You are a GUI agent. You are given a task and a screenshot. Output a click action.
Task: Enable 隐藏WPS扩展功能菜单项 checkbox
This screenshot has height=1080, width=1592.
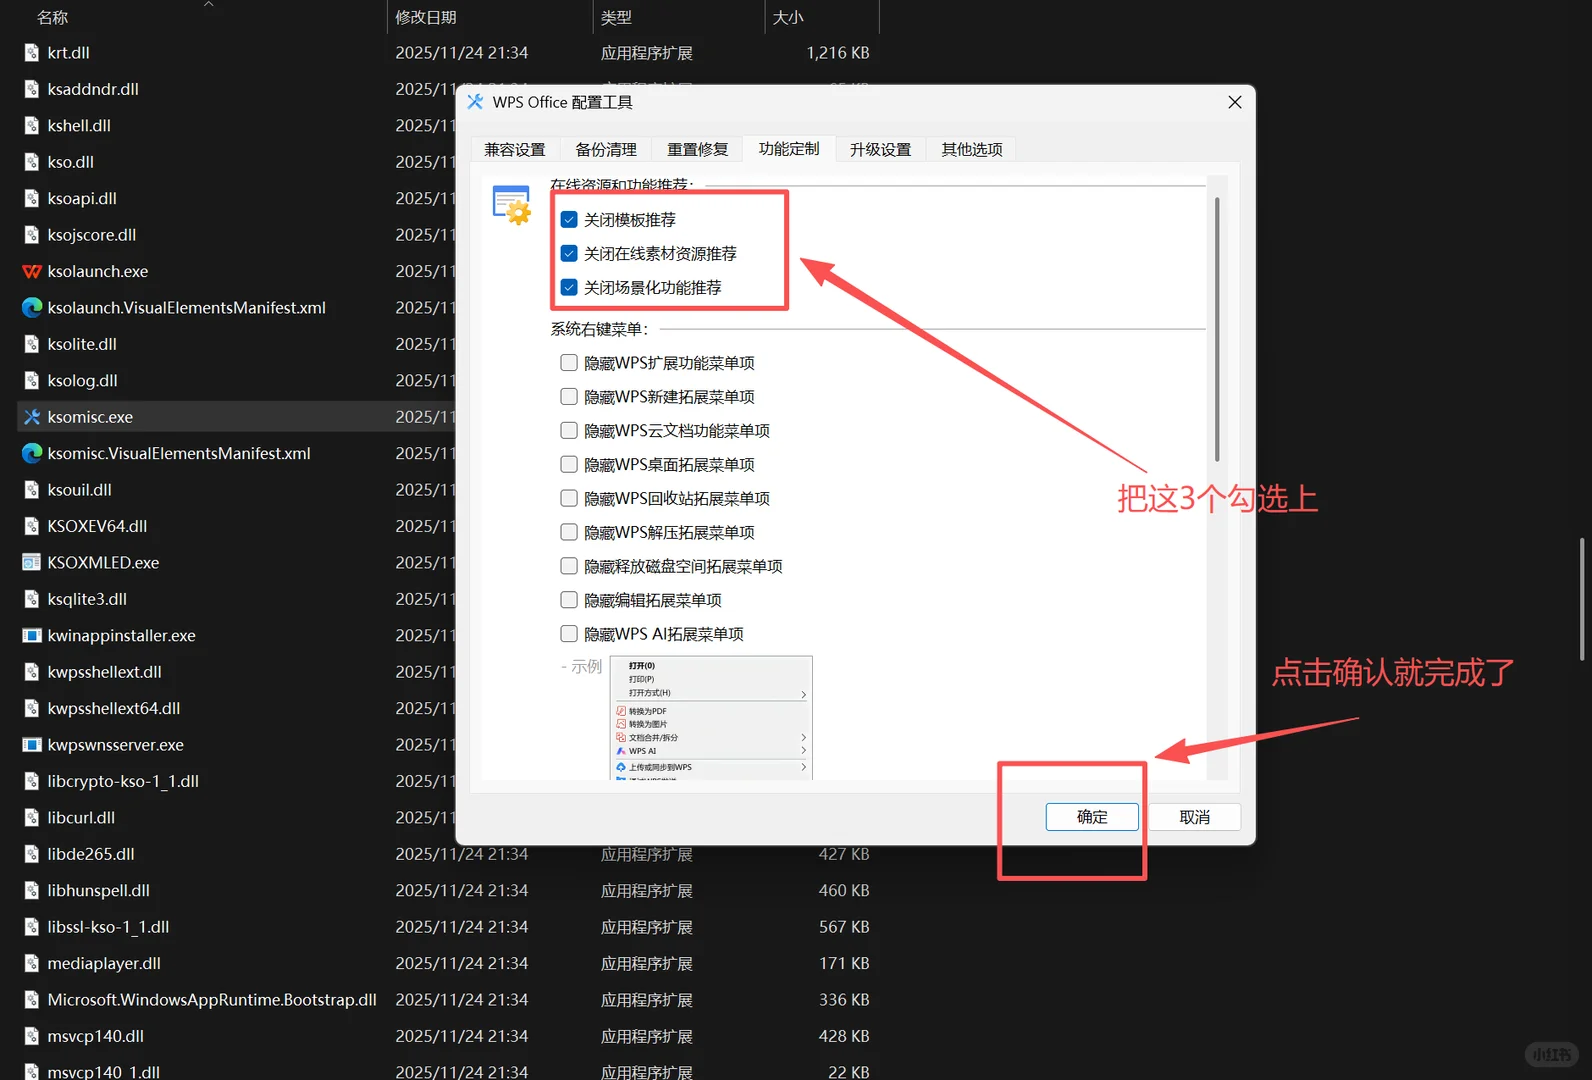coord(569,363)
